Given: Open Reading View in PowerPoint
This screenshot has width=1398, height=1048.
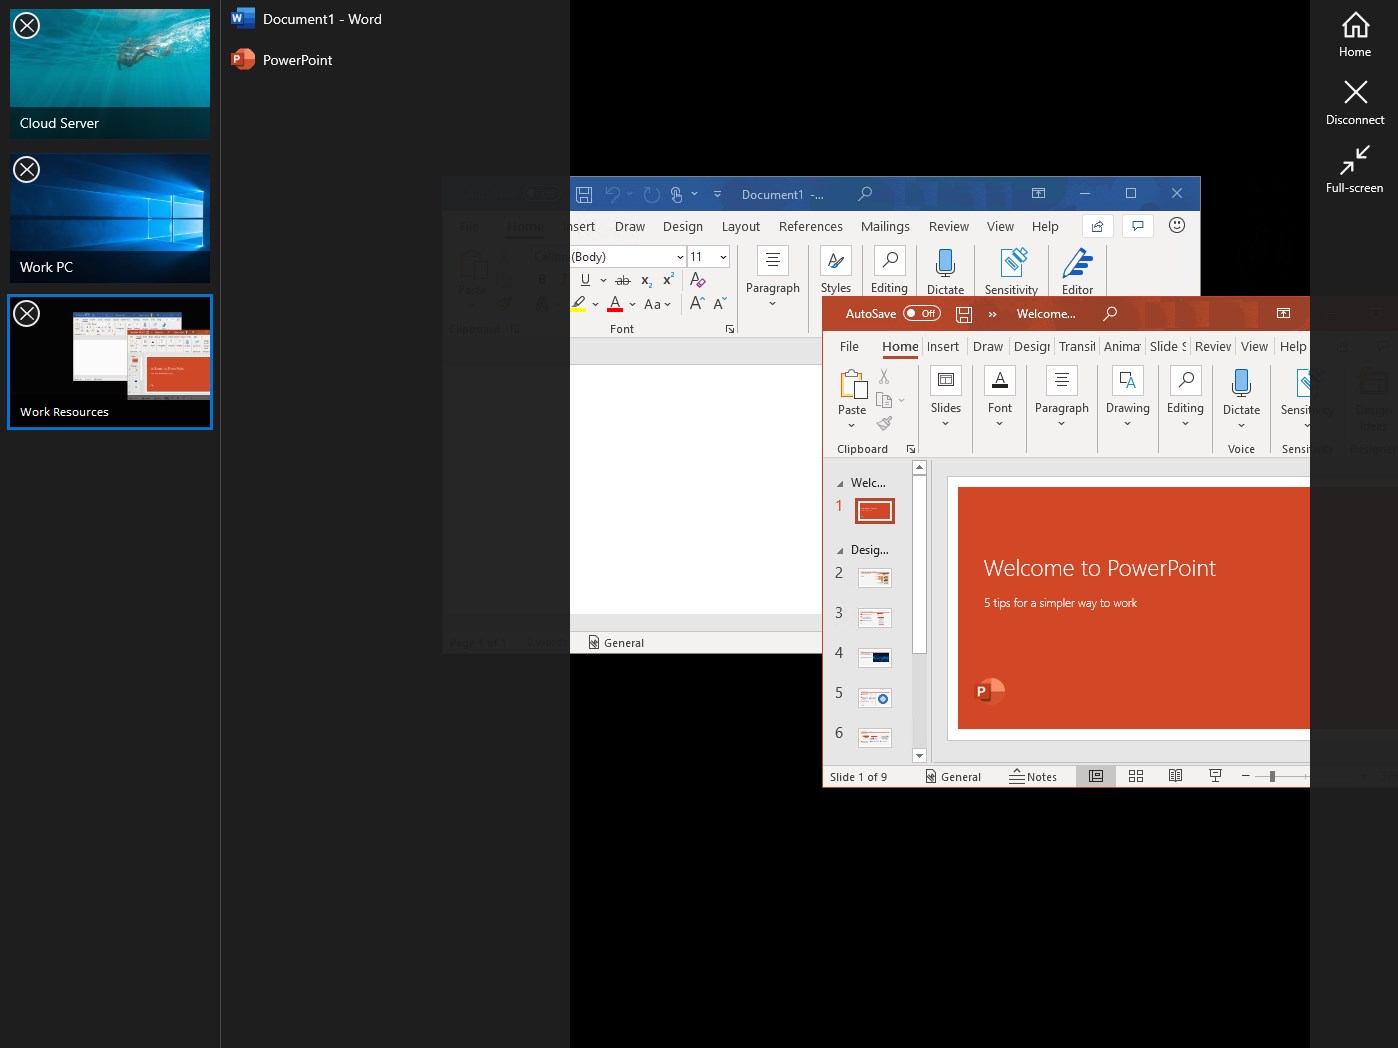Looking at the screenshot, I should point(1176,776).
